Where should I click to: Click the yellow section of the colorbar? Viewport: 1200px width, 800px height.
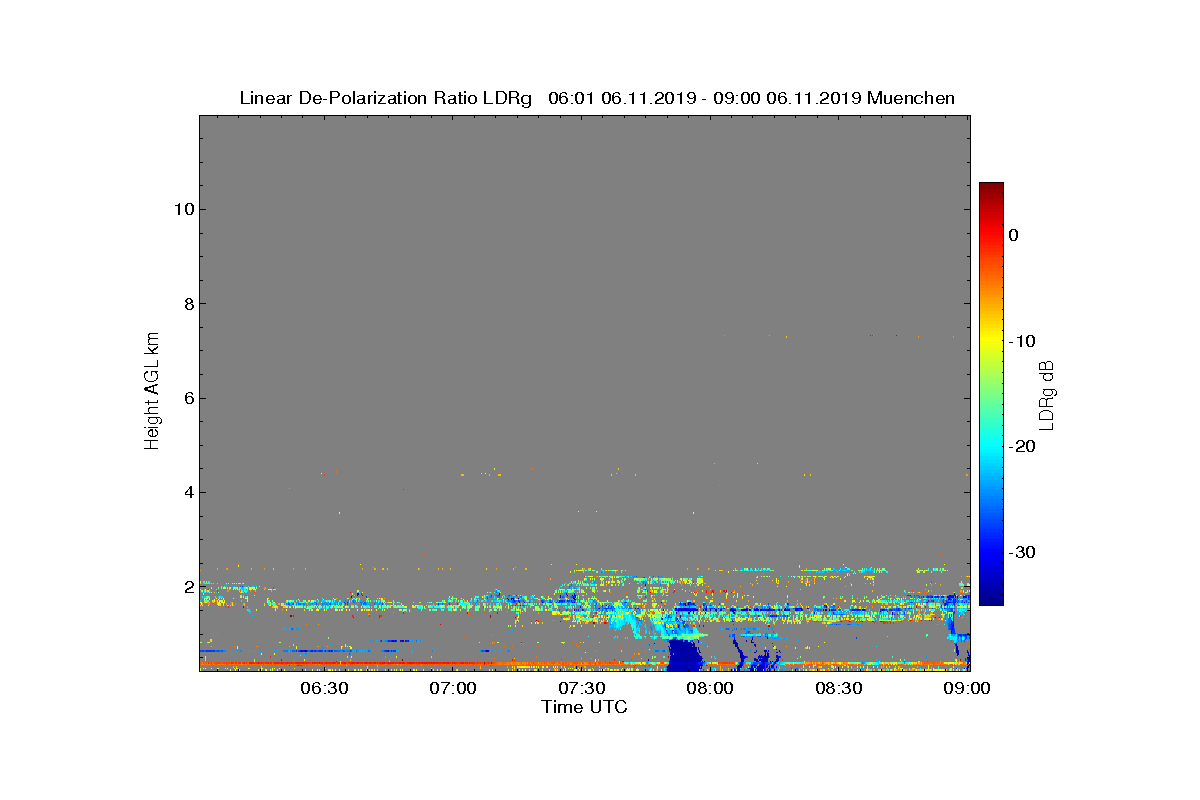991,341
